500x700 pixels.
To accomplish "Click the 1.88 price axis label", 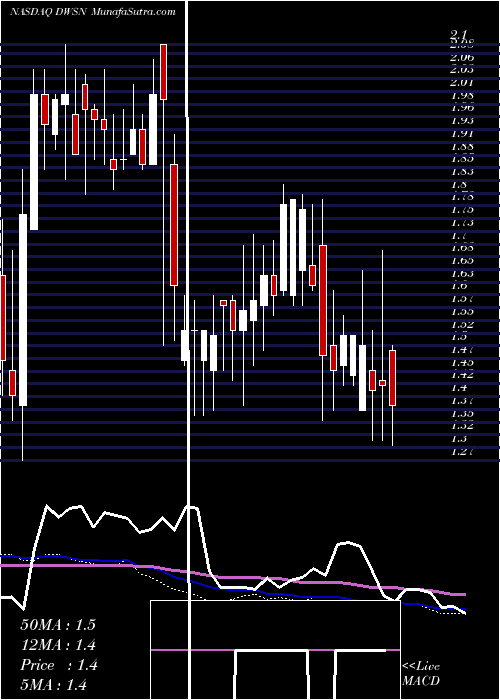I will pyautogui.click(x=462, y=146).
